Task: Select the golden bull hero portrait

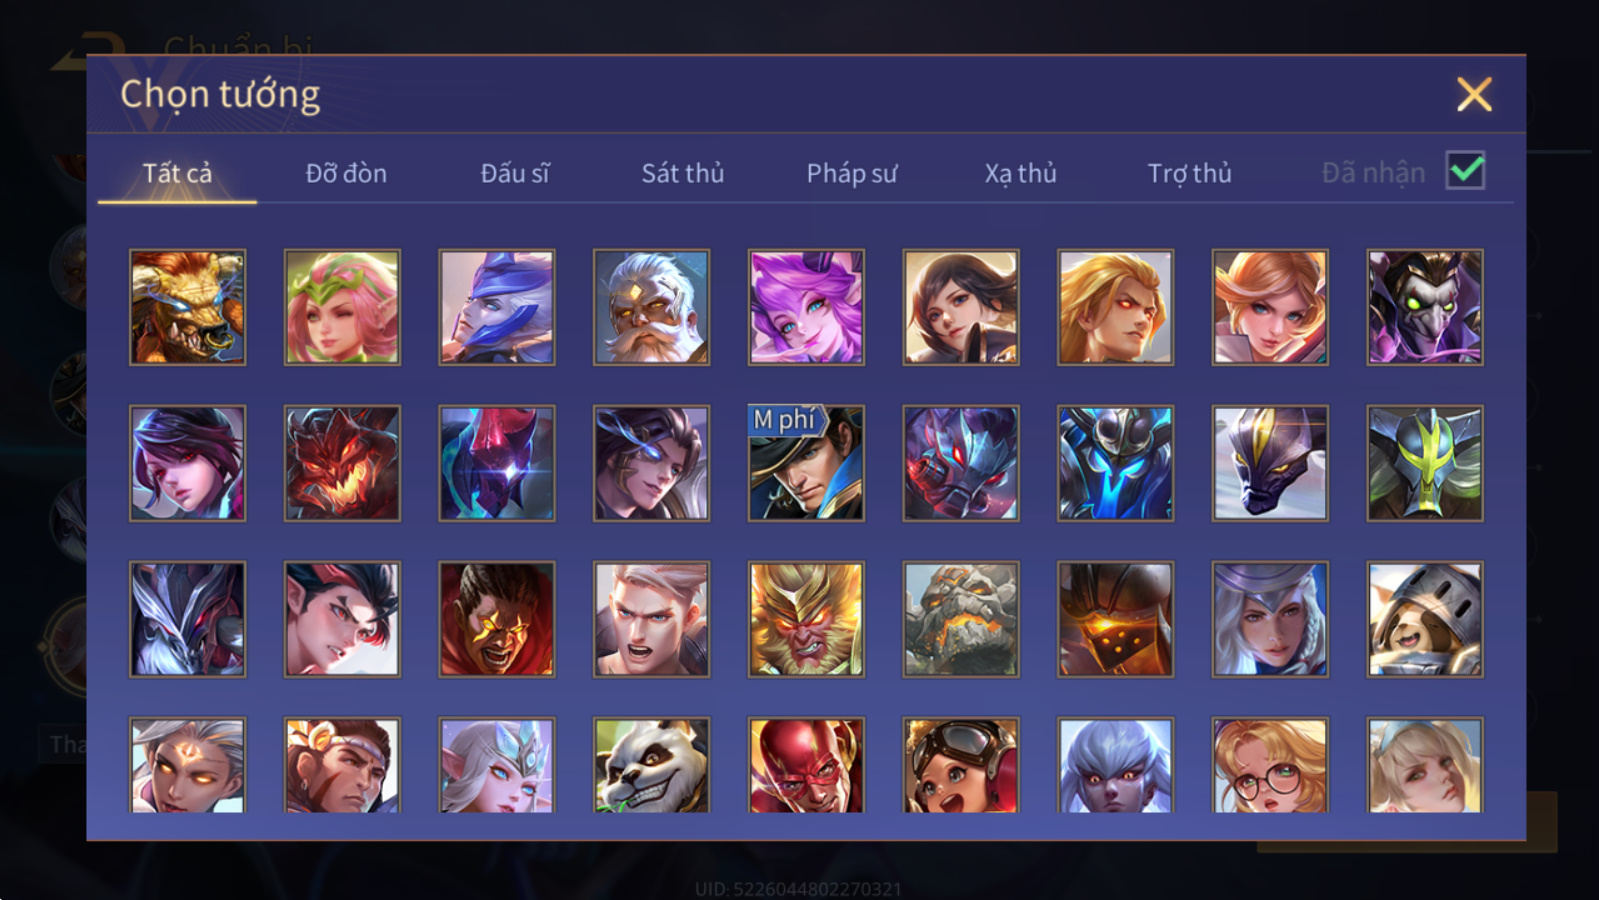Action: [187, 307]
